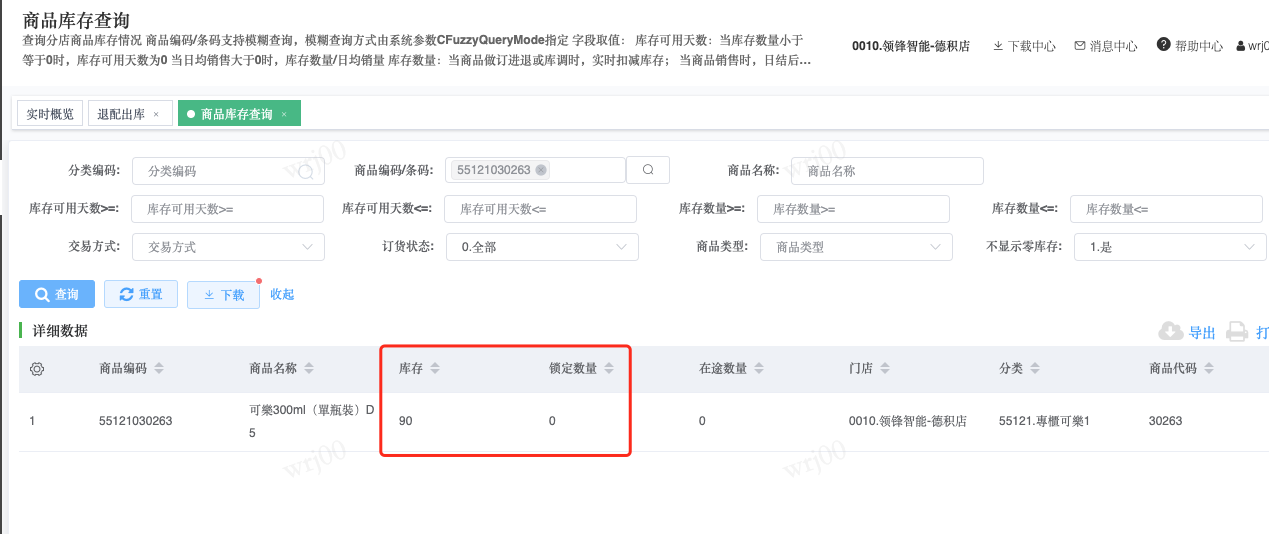Open the help center question icon
This screenshot has width=1269, height=534.
point(1164,45)
